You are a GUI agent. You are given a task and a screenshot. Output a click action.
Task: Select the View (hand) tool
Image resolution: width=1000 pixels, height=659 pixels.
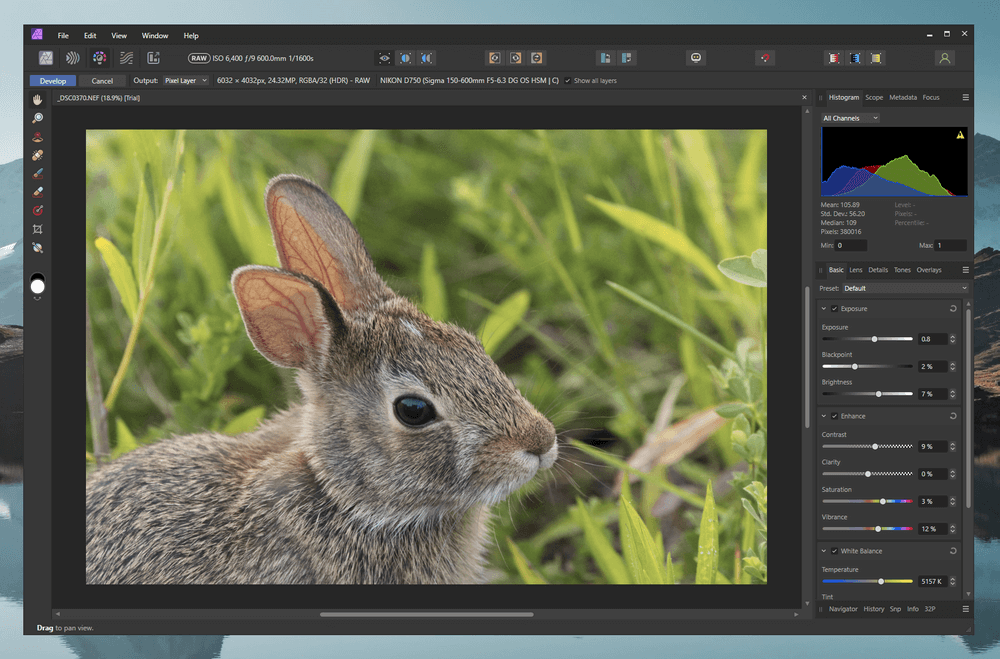(38, 100)
